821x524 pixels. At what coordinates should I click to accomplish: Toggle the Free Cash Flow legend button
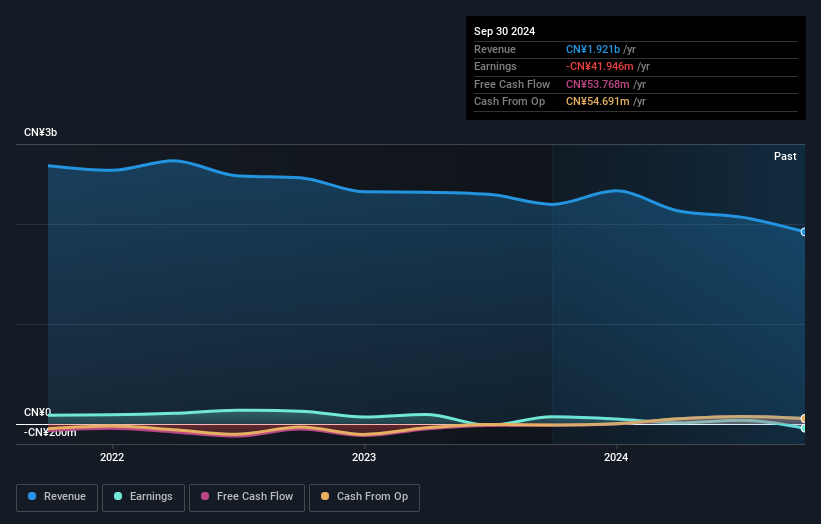pos(247,497)
